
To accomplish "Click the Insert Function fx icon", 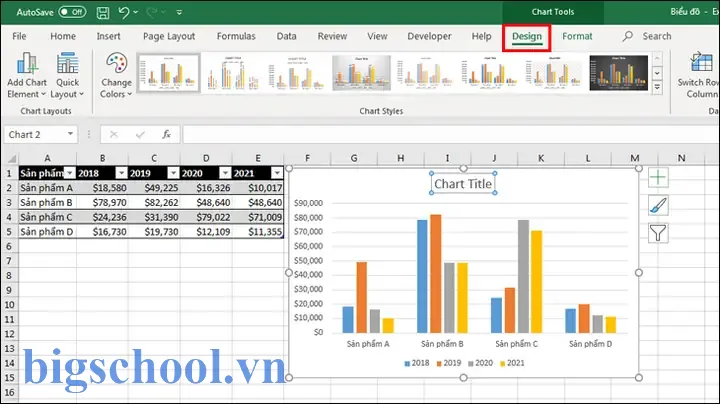I will click(166, 135).
